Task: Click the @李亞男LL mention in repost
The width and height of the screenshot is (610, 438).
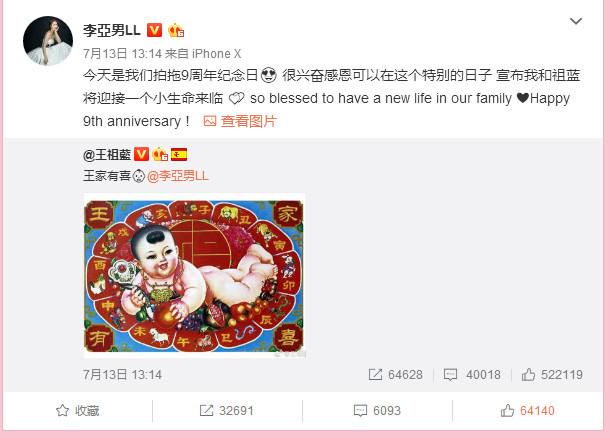Action: [178, 176]
